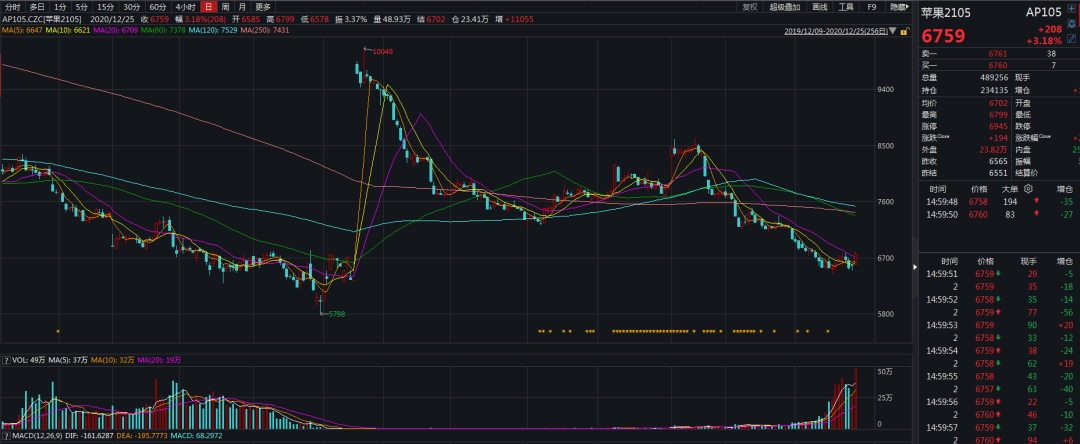Click the 14:59:48 large order row
This screenshot has width=1080, height=444.
[x=997, y=202]
